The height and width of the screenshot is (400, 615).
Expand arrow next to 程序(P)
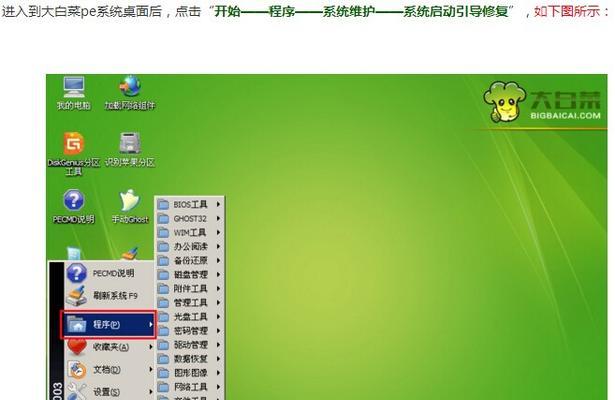coord(150,324)
